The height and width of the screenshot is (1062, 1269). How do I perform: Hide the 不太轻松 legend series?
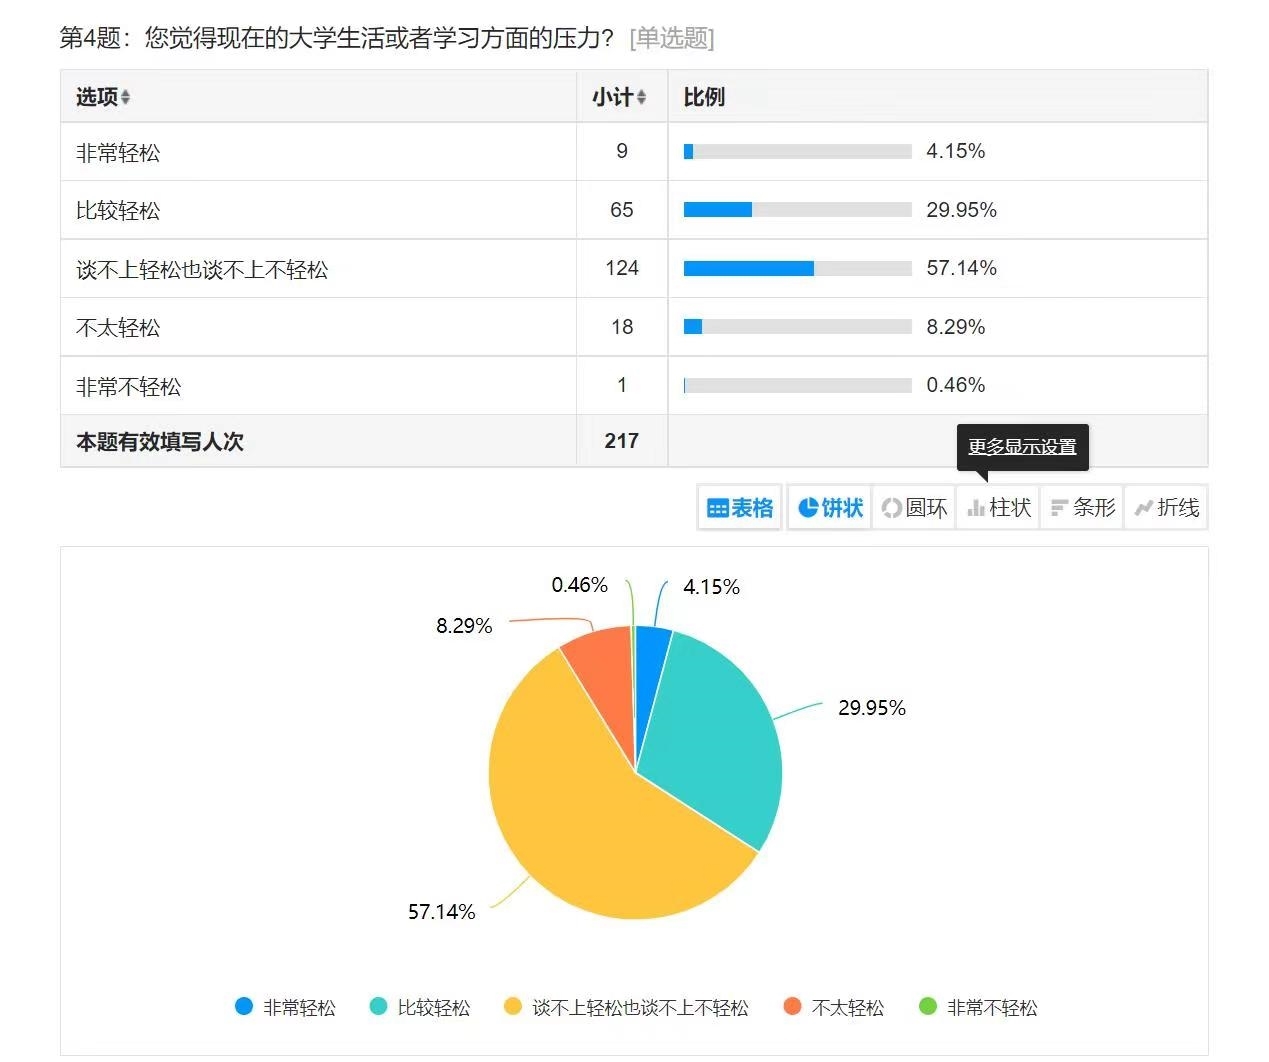[834, 1007]
